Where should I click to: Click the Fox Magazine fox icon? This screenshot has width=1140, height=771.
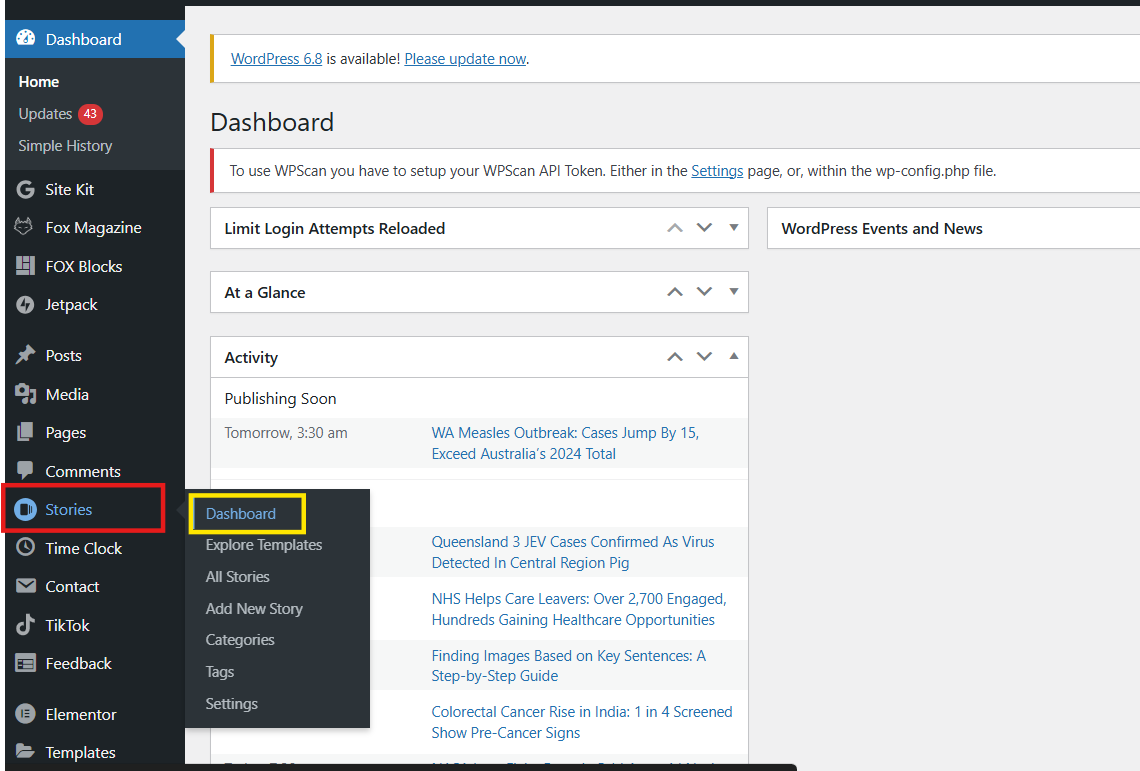click(x=24, y=226)
